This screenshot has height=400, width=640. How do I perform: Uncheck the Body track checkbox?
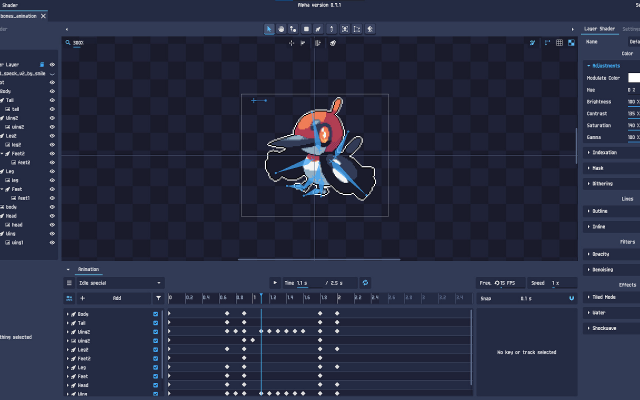(x=156, y=314)
